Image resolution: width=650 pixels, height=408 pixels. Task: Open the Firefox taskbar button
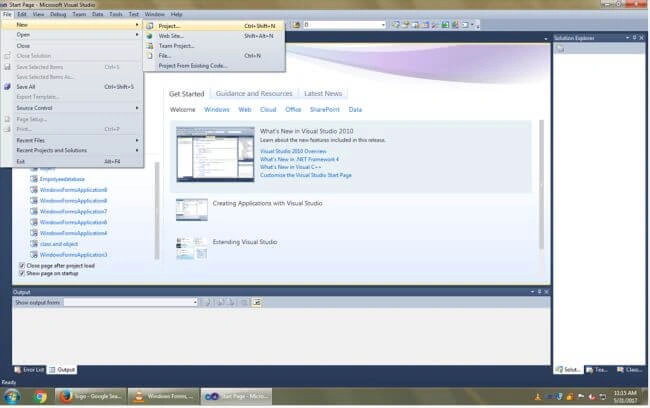coord(90,396)
